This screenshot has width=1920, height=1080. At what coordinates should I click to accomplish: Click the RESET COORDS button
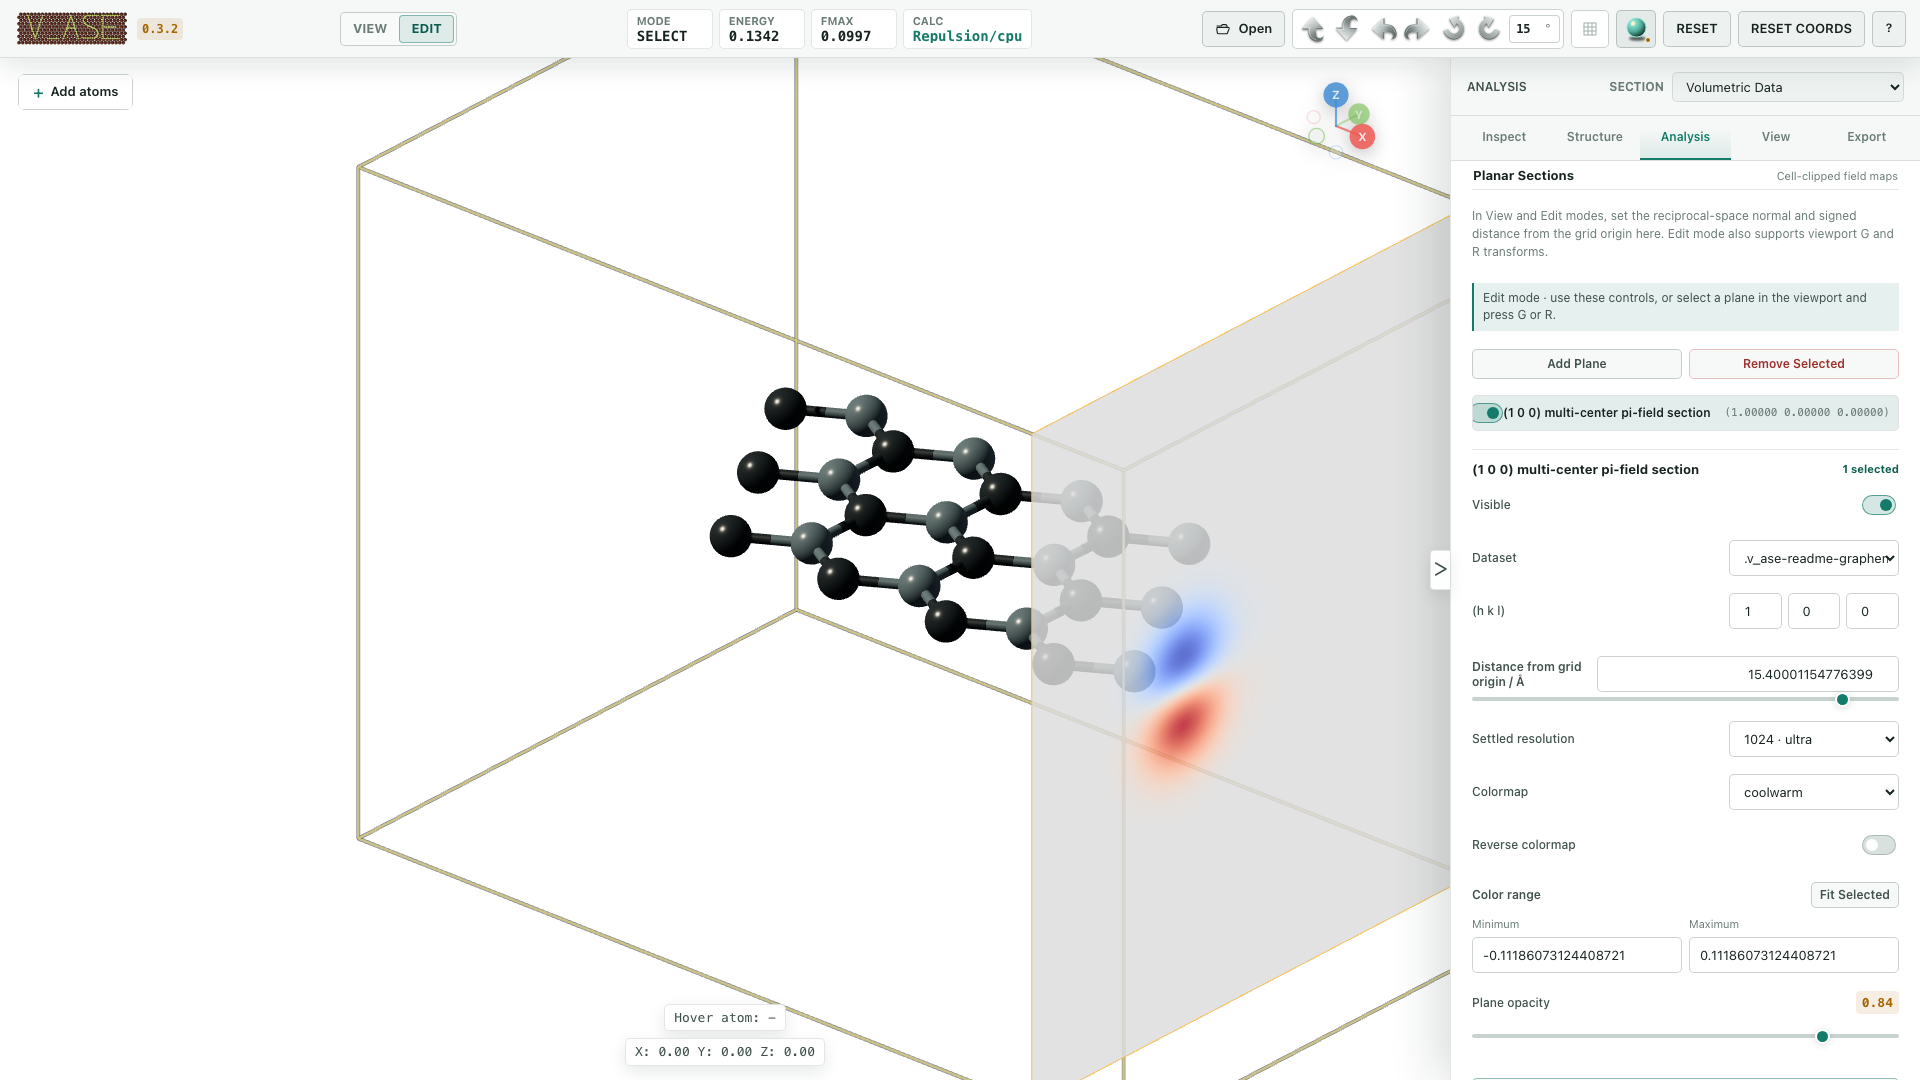pyautogui.click(x=1801, y=29)
